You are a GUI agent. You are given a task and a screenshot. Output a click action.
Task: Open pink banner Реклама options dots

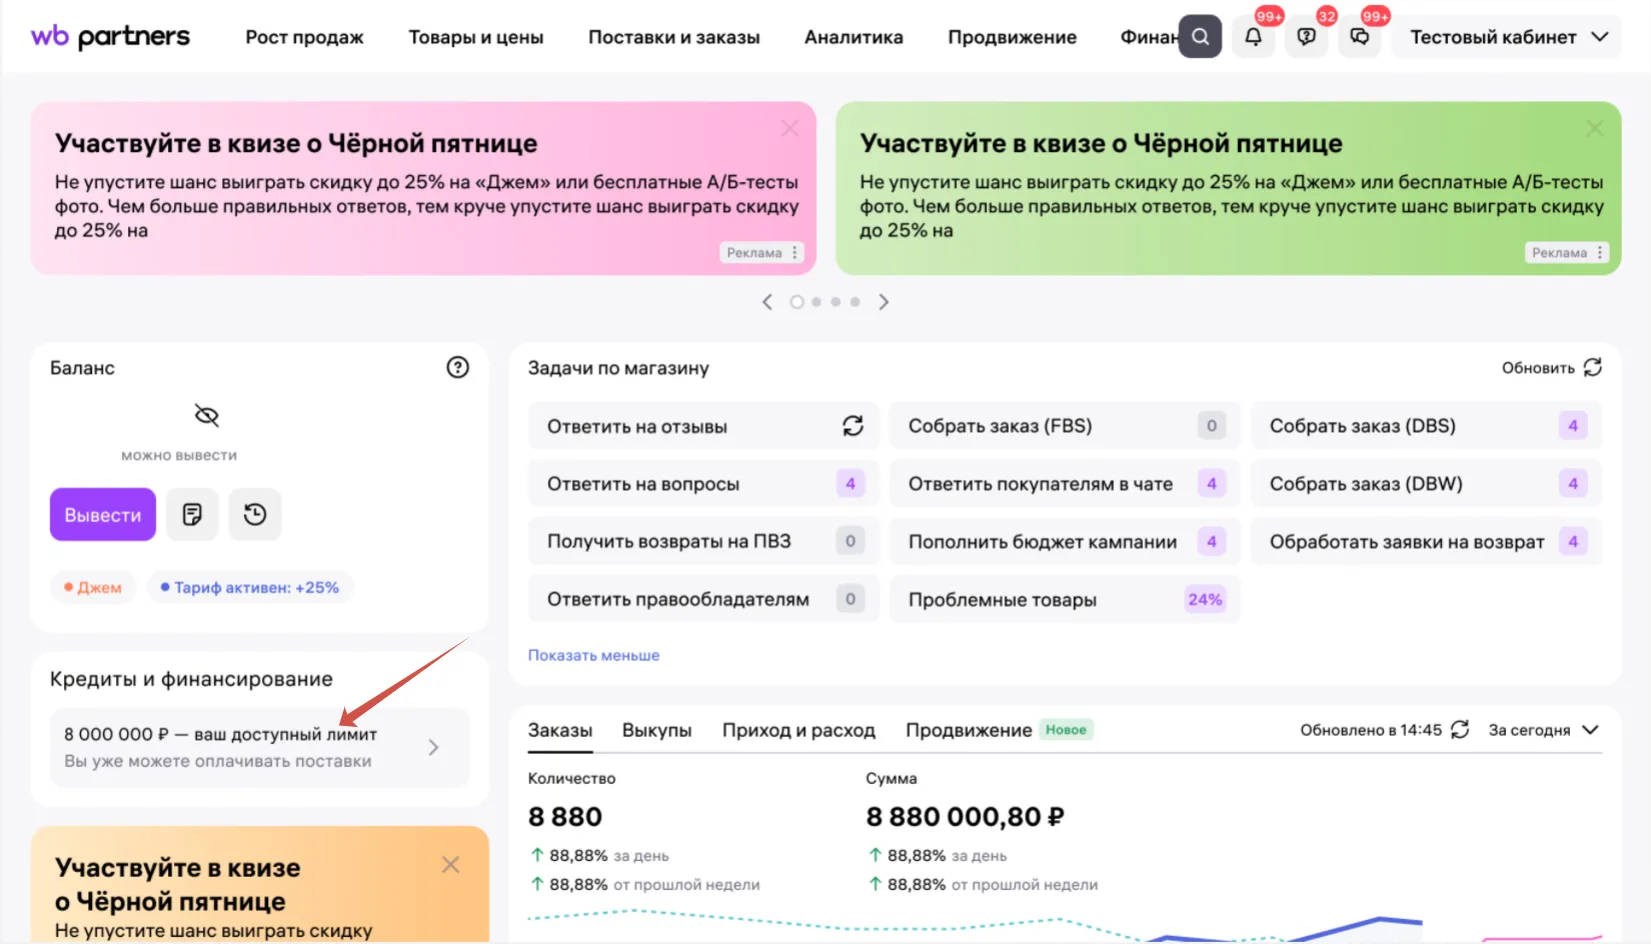[795, 253]
